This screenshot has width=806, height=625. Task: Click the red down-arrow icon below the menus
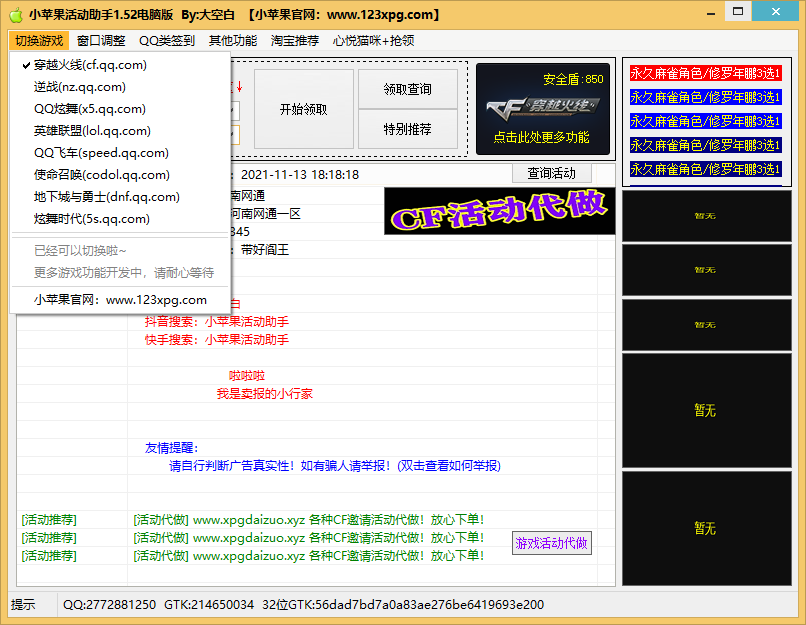tap(239, 88)
